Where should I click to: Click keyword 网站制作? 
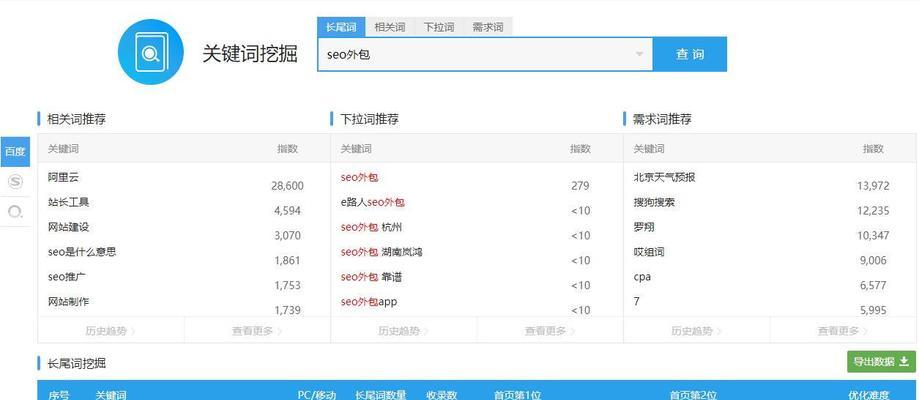point(69,302)
